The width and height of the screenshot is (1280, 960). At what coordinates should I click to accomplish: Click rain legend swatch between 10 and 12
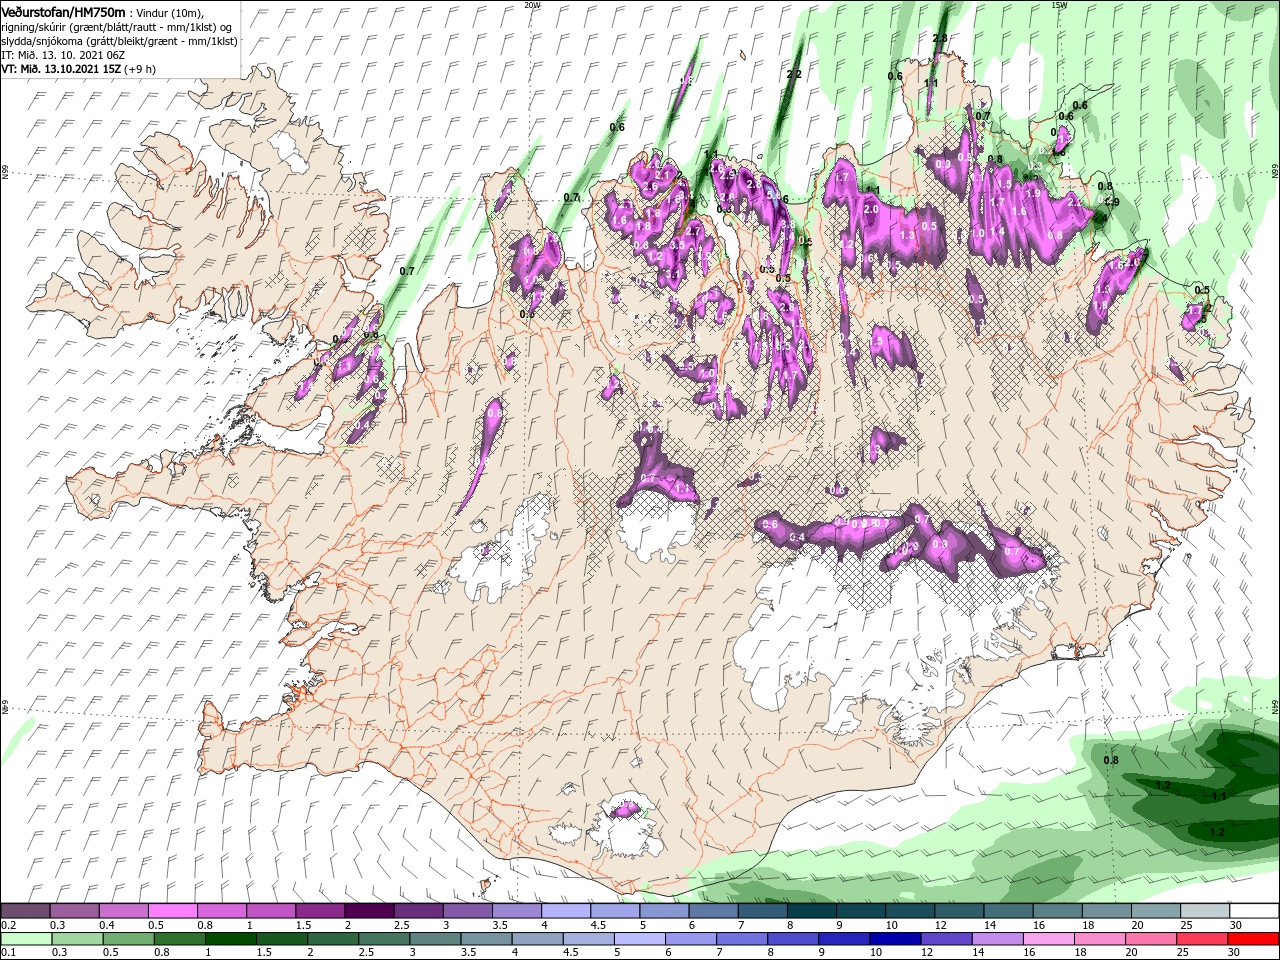[x=896, y=939]
